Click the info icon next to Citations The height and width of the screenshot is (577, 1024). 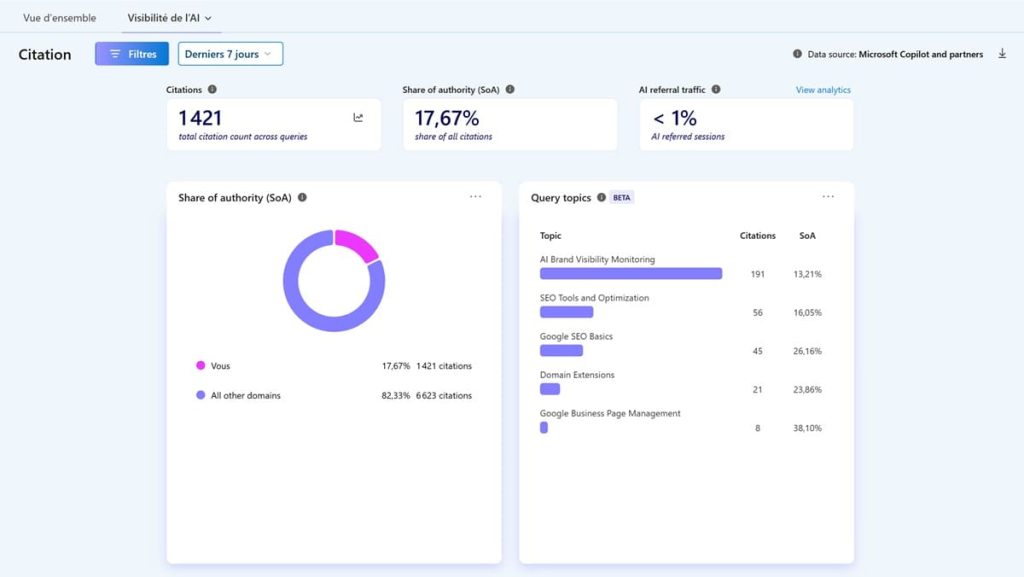point(212,89)
